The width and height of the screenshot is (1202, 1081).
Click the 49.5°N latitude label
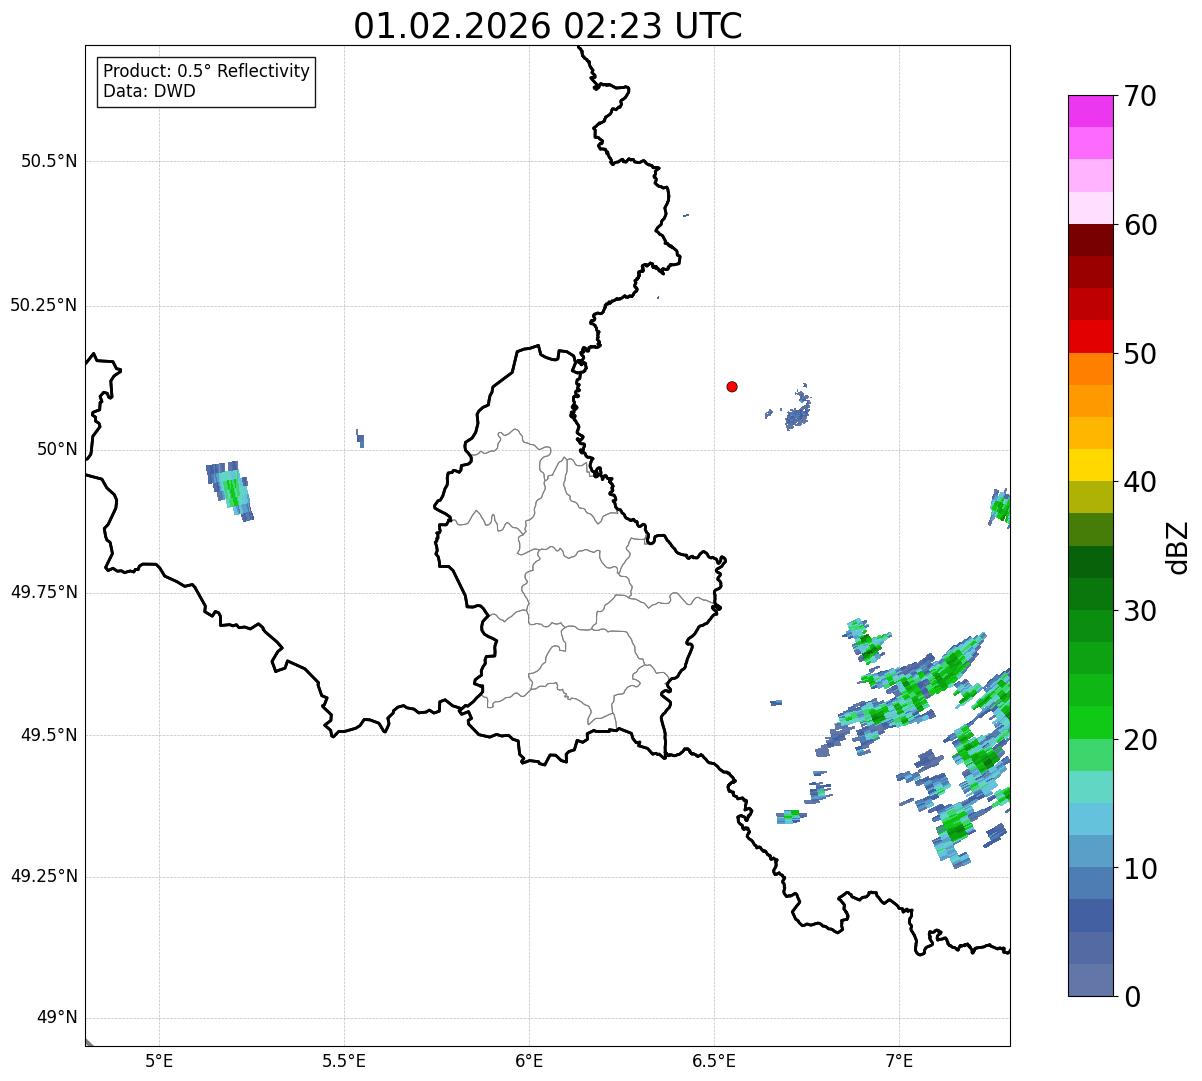pos(49,735)
